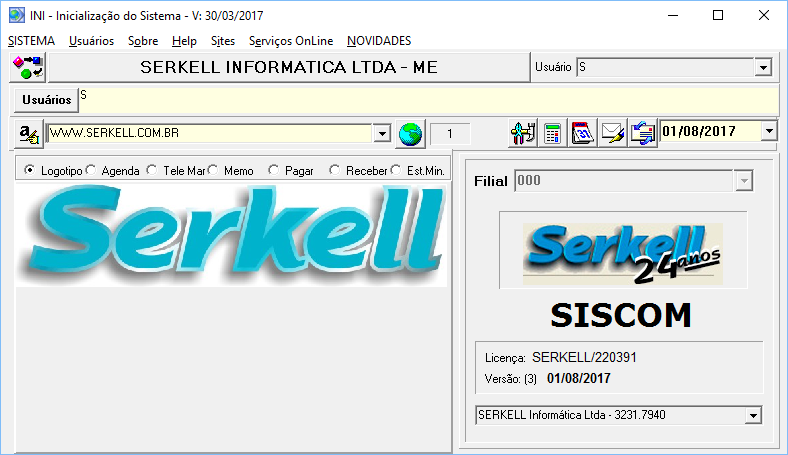Open the calendar icon
The width and height of the screenshot is (788, 455).
click(x=582, y=133)
